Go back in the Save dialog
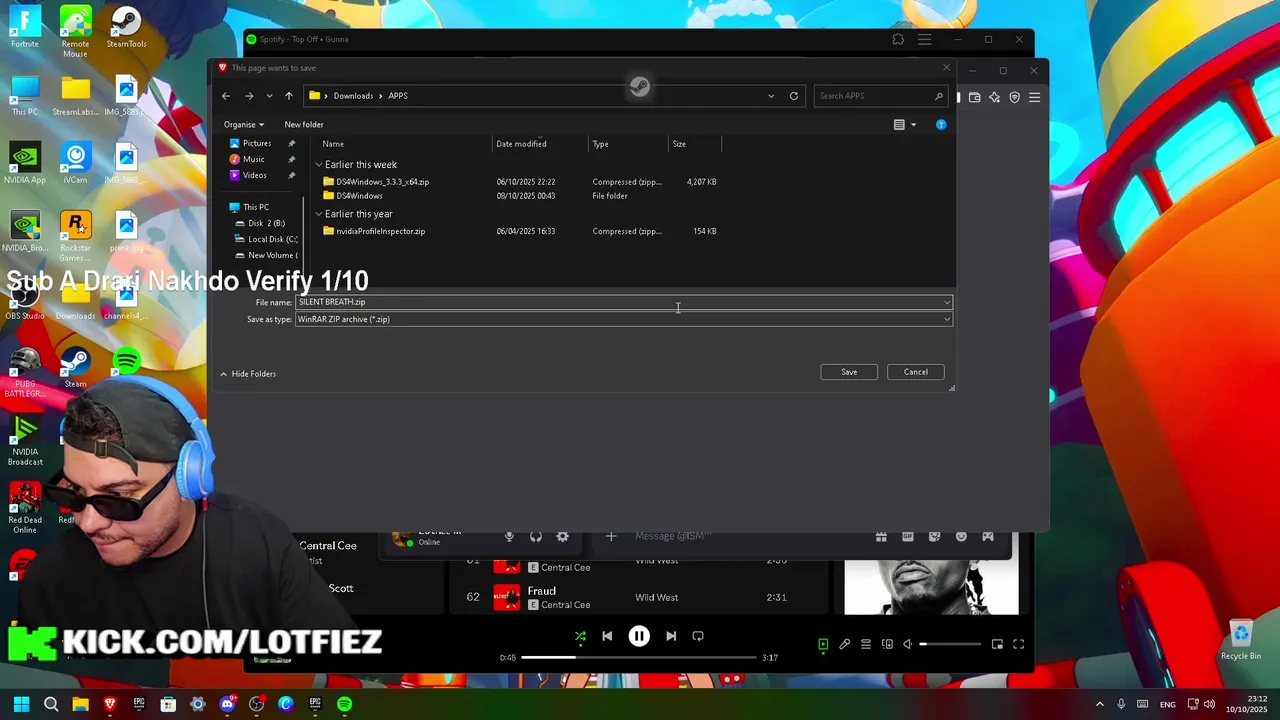The height and width of the screenshot is (720, 1280). click(226, 96)
